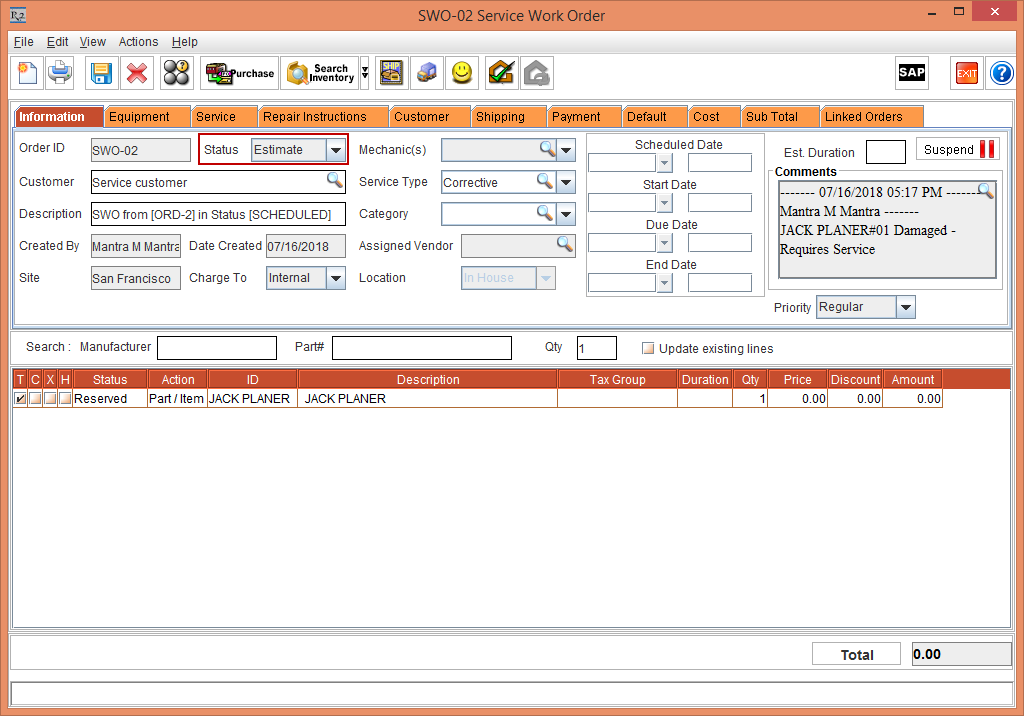This screenshot has width=1024, height=716.
Task: Save the work order
Action: tap(100, 72)
